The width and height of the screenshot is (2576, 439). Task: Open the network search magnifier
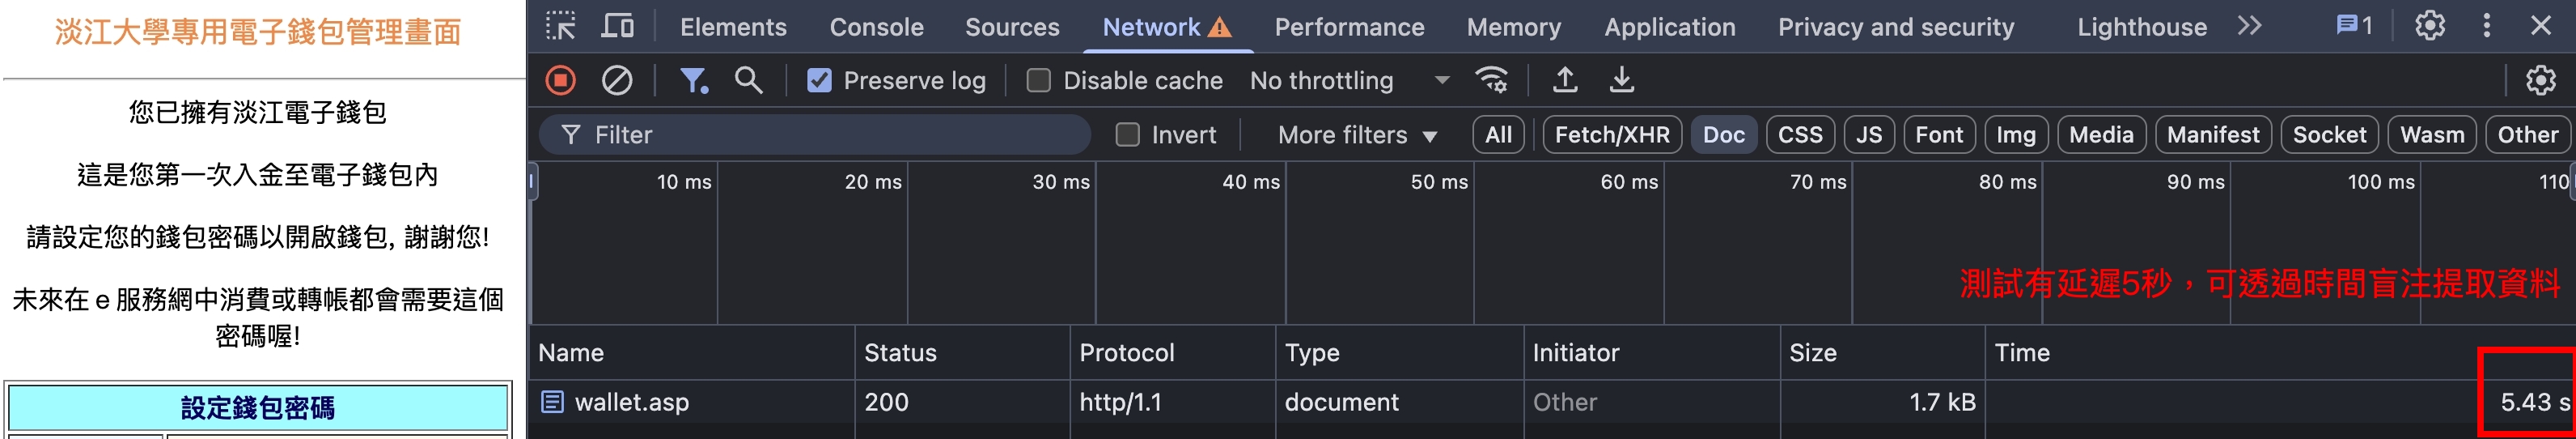(x=748, y=80)
